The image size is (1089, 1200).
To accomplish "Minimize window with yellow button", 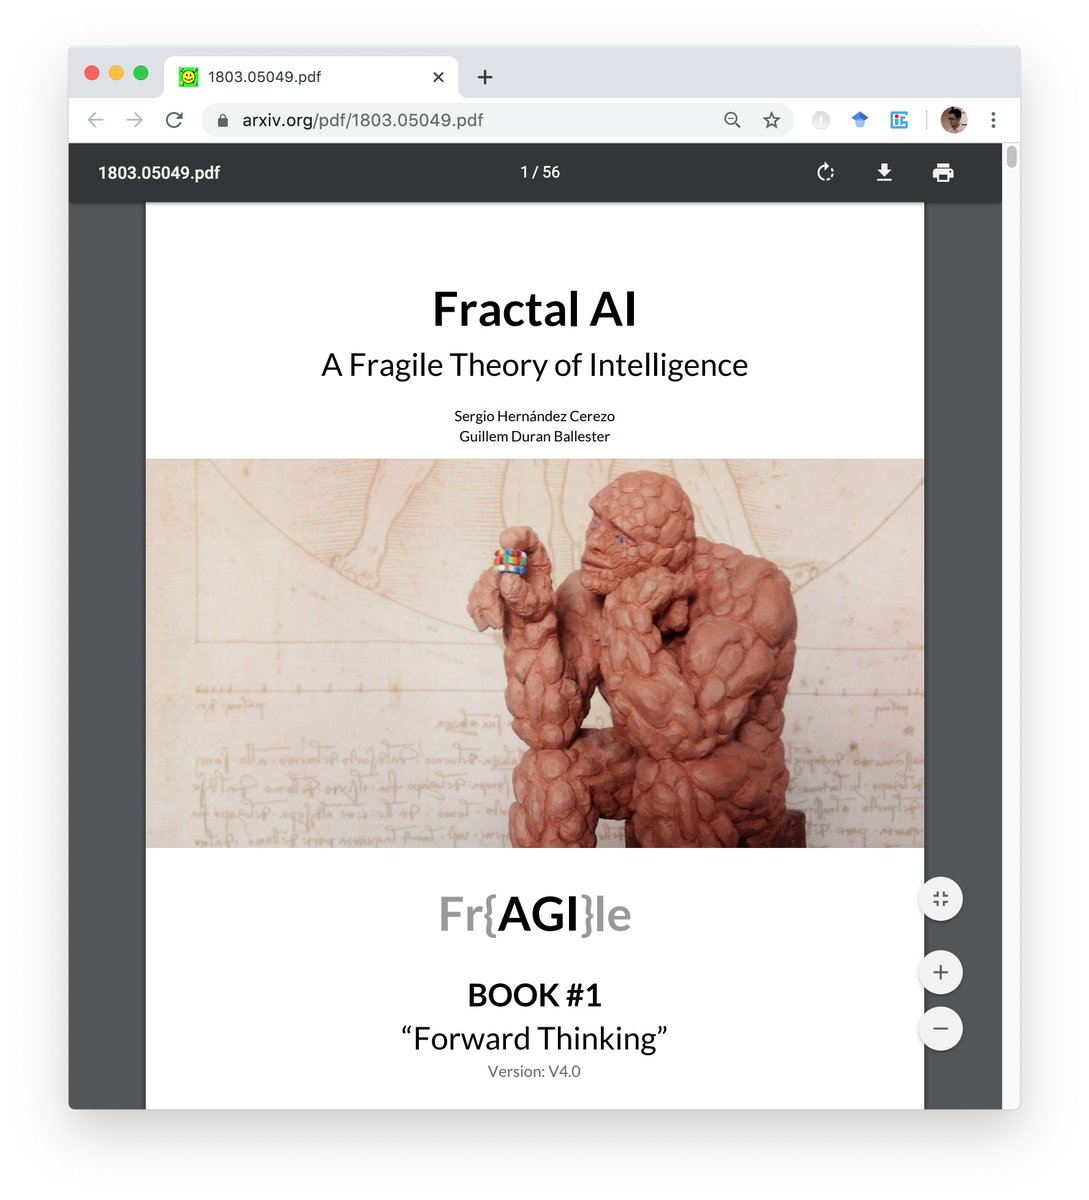I will point(116,73).
